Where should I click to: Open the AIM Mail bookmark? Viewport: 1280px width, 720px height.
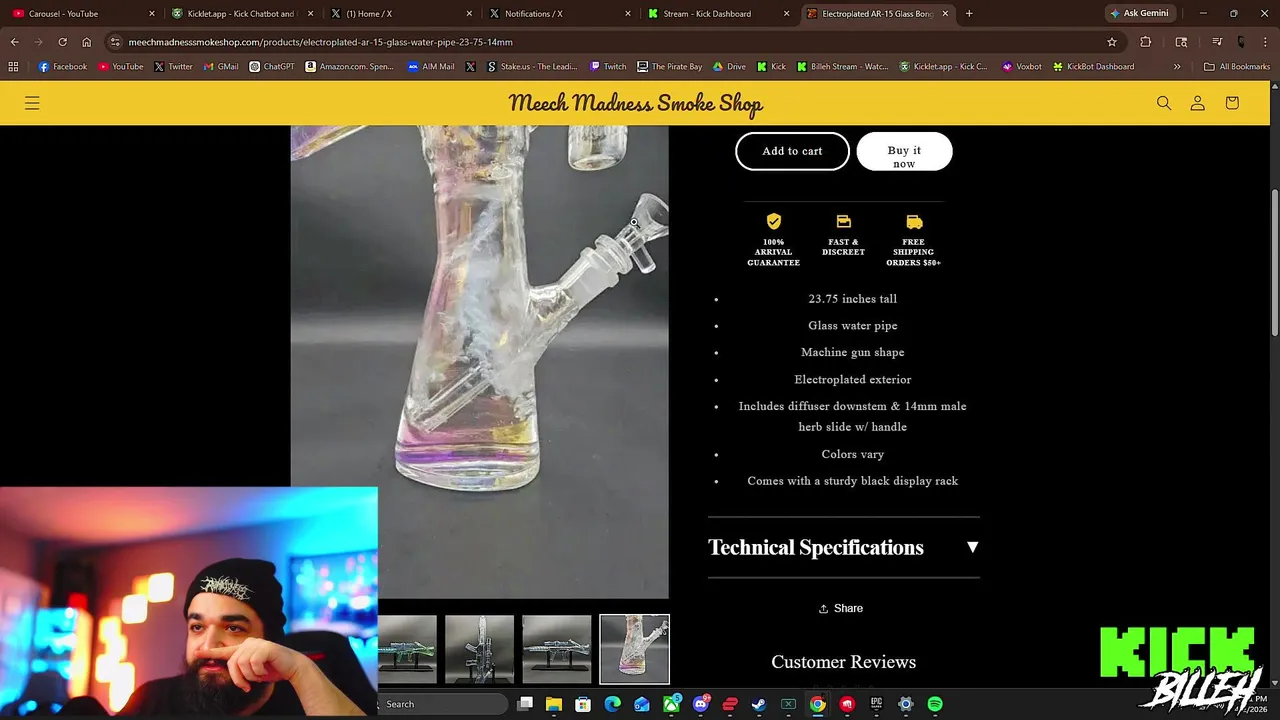431,67
